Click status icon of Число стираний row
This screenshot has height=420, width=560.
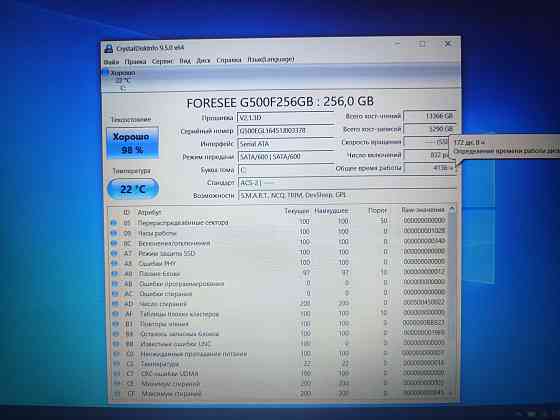pos(115,304)
